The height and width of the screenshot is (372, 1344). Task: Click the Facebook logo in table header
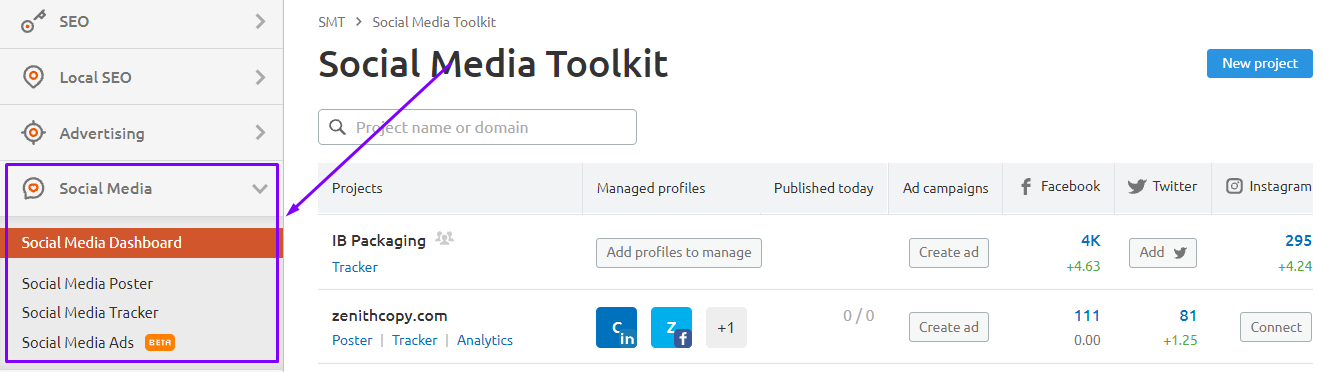[1025, 187]
